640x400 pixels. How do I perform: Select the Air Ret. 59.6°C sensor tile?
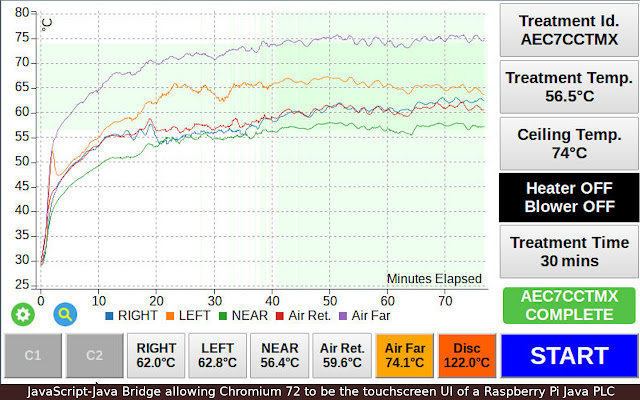(342, 356)
